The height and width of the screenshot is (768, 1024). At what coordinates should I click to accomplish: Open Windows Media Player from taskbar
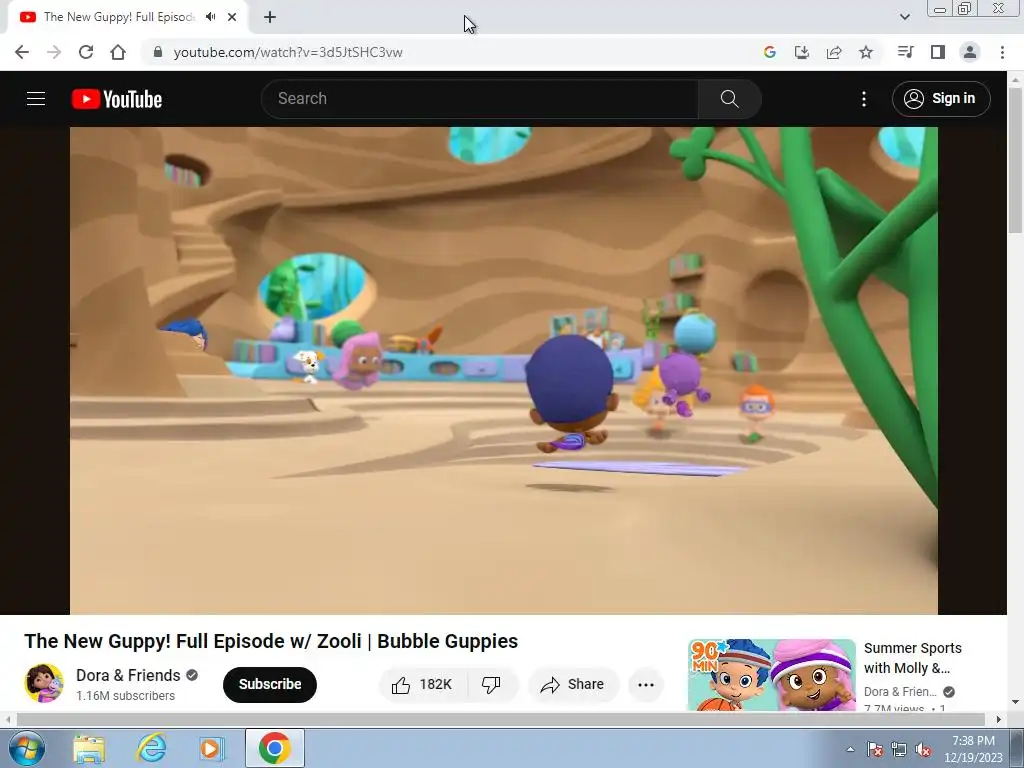[212, 748]
